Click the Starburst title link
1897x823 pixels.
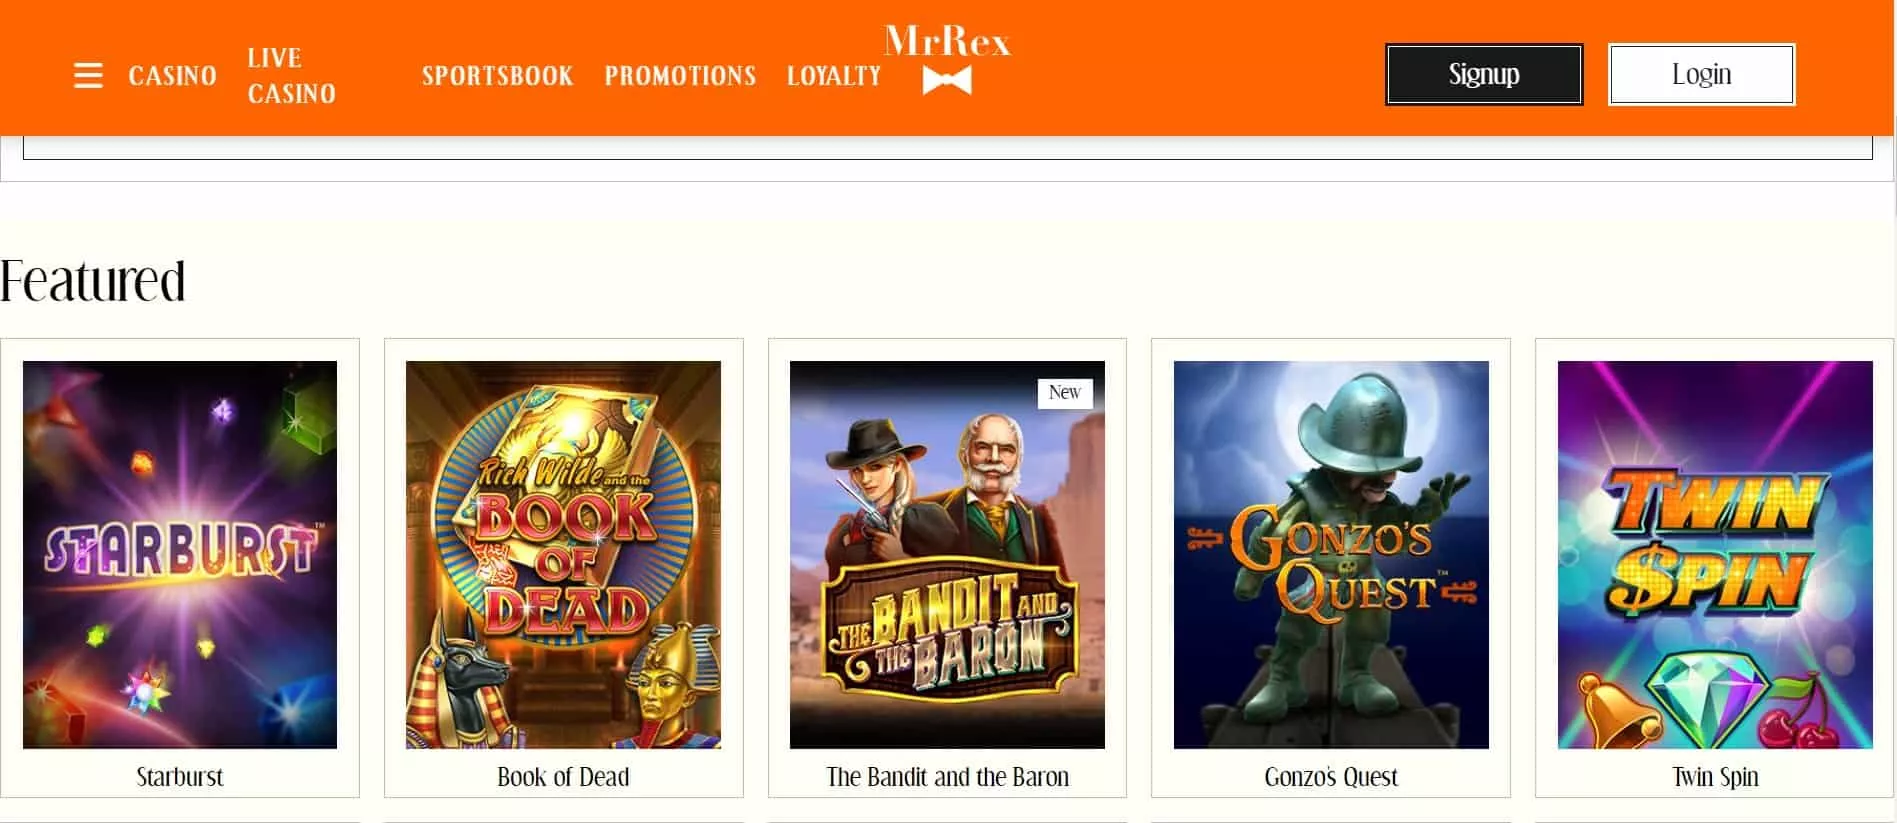(x=180, y=777)
